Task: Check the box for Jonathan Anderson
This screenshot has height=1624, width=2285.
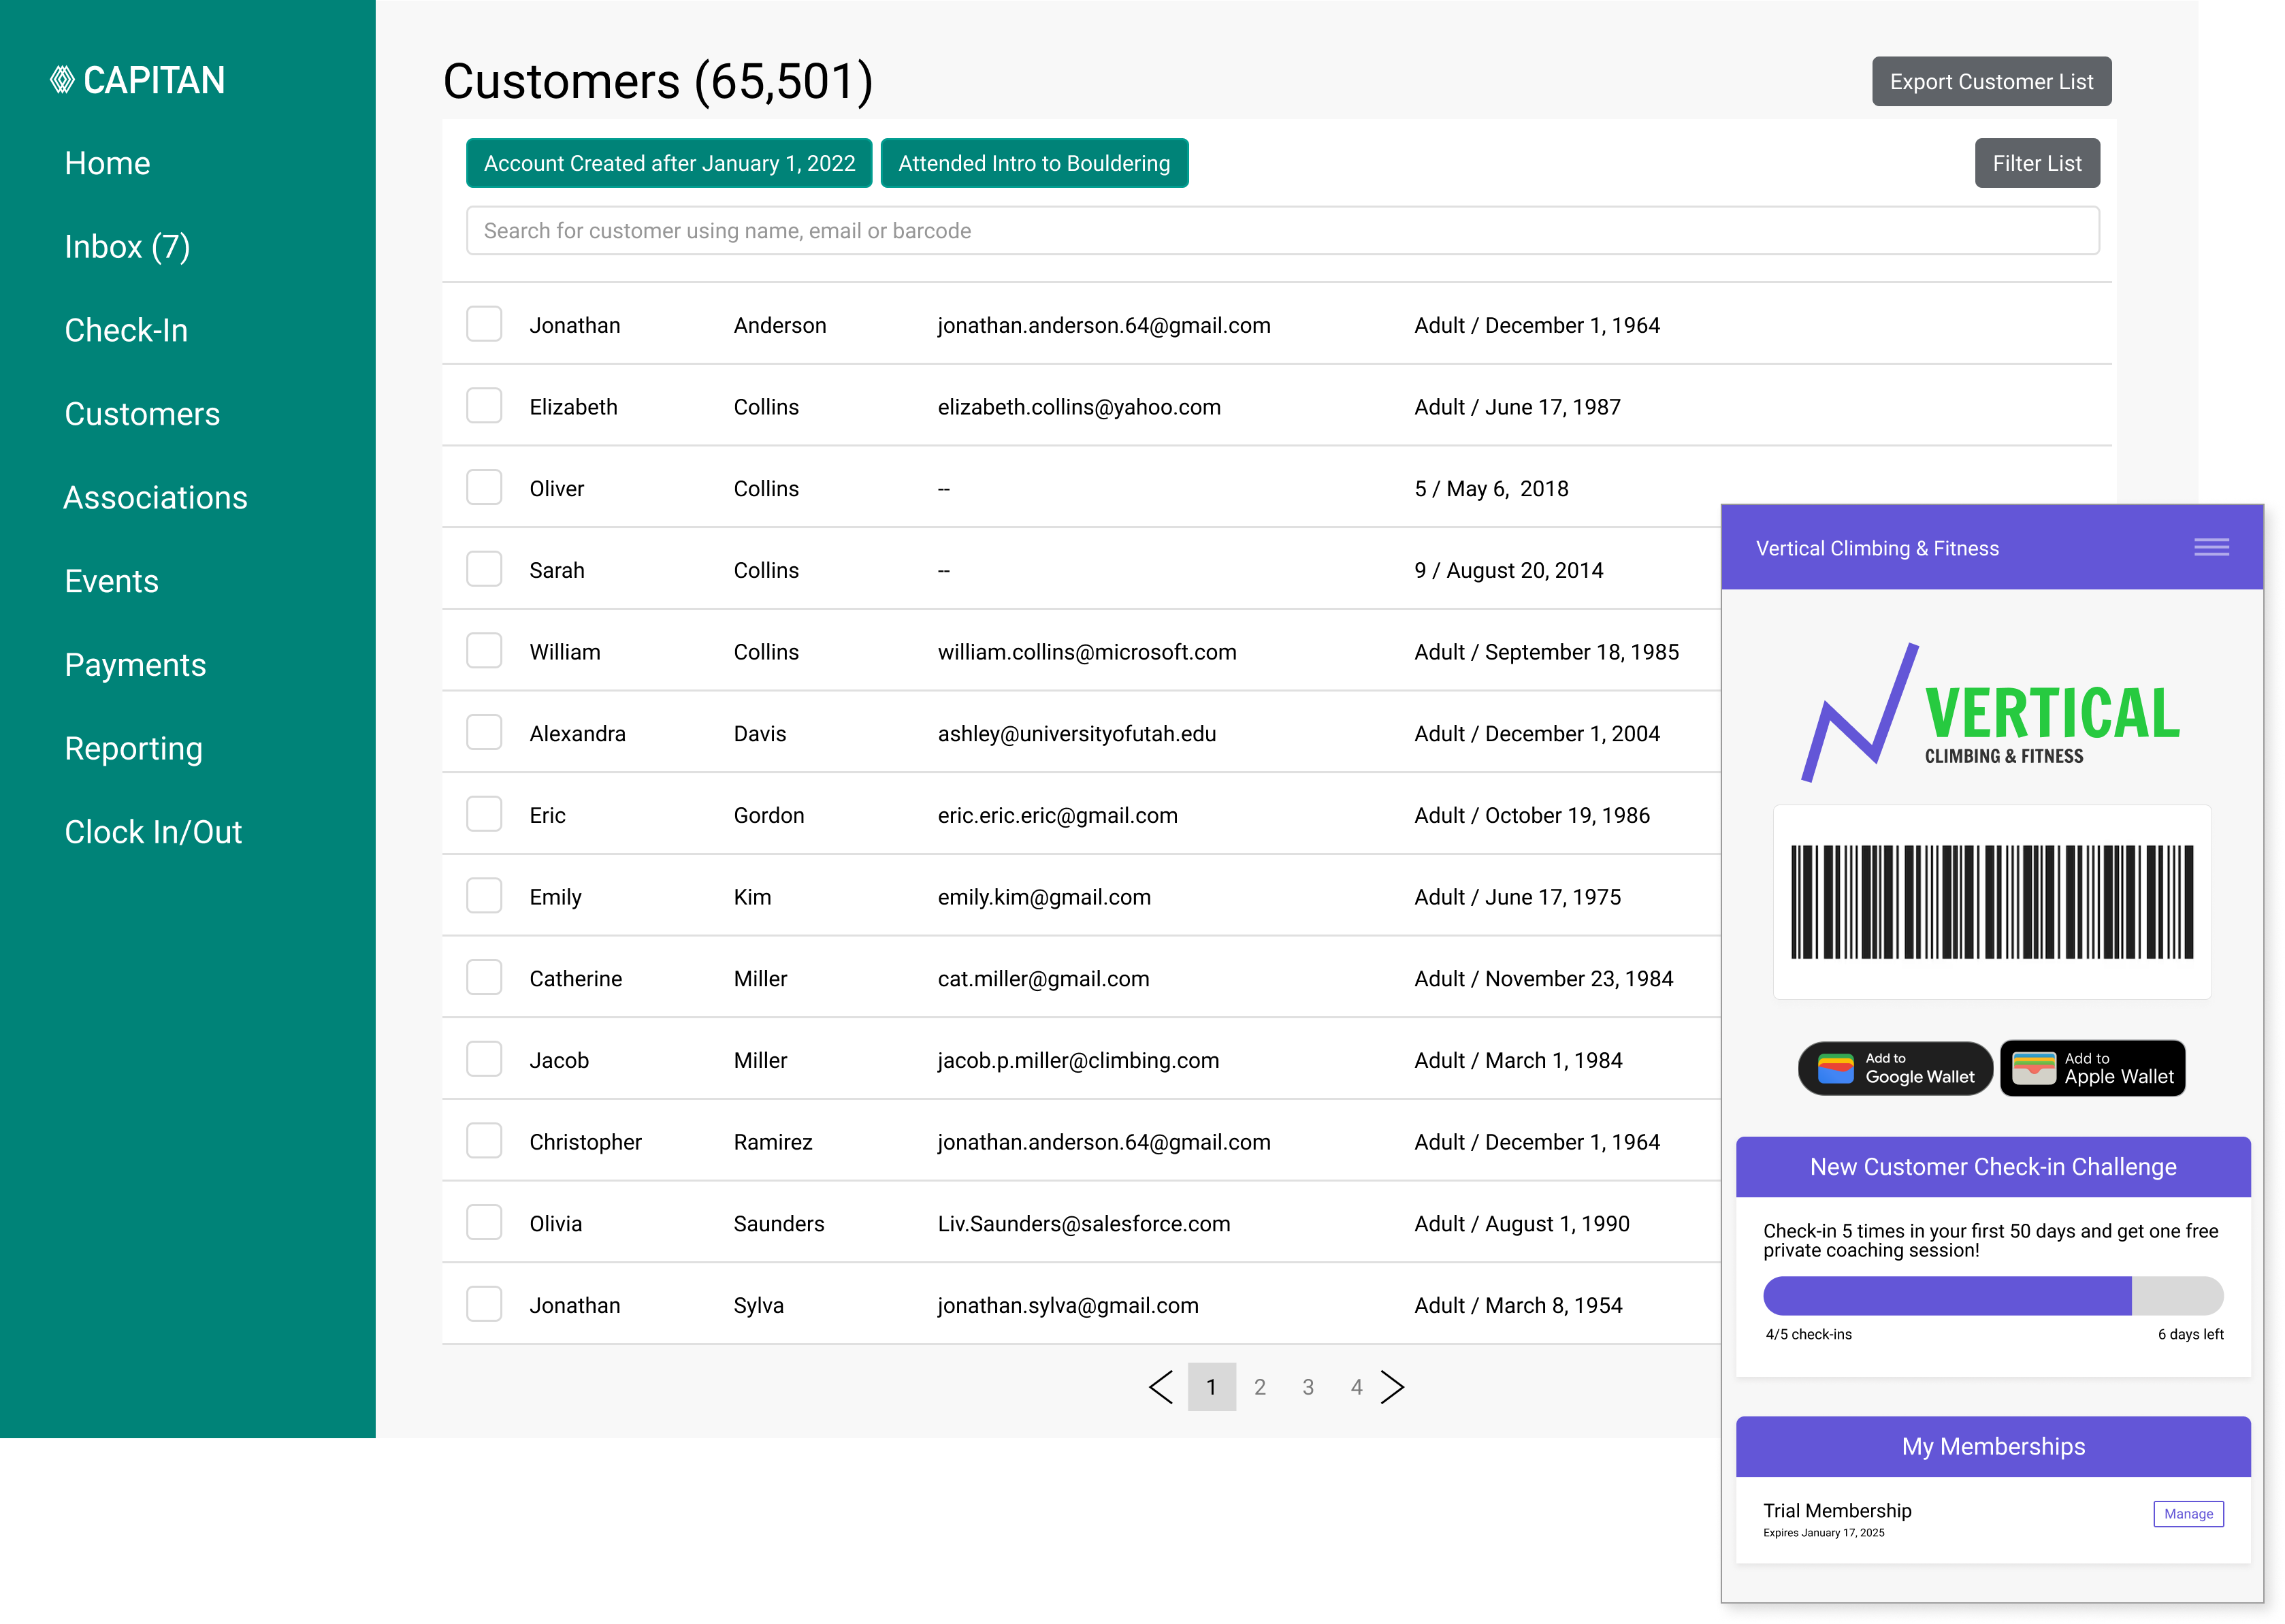Action: (484, 324)
